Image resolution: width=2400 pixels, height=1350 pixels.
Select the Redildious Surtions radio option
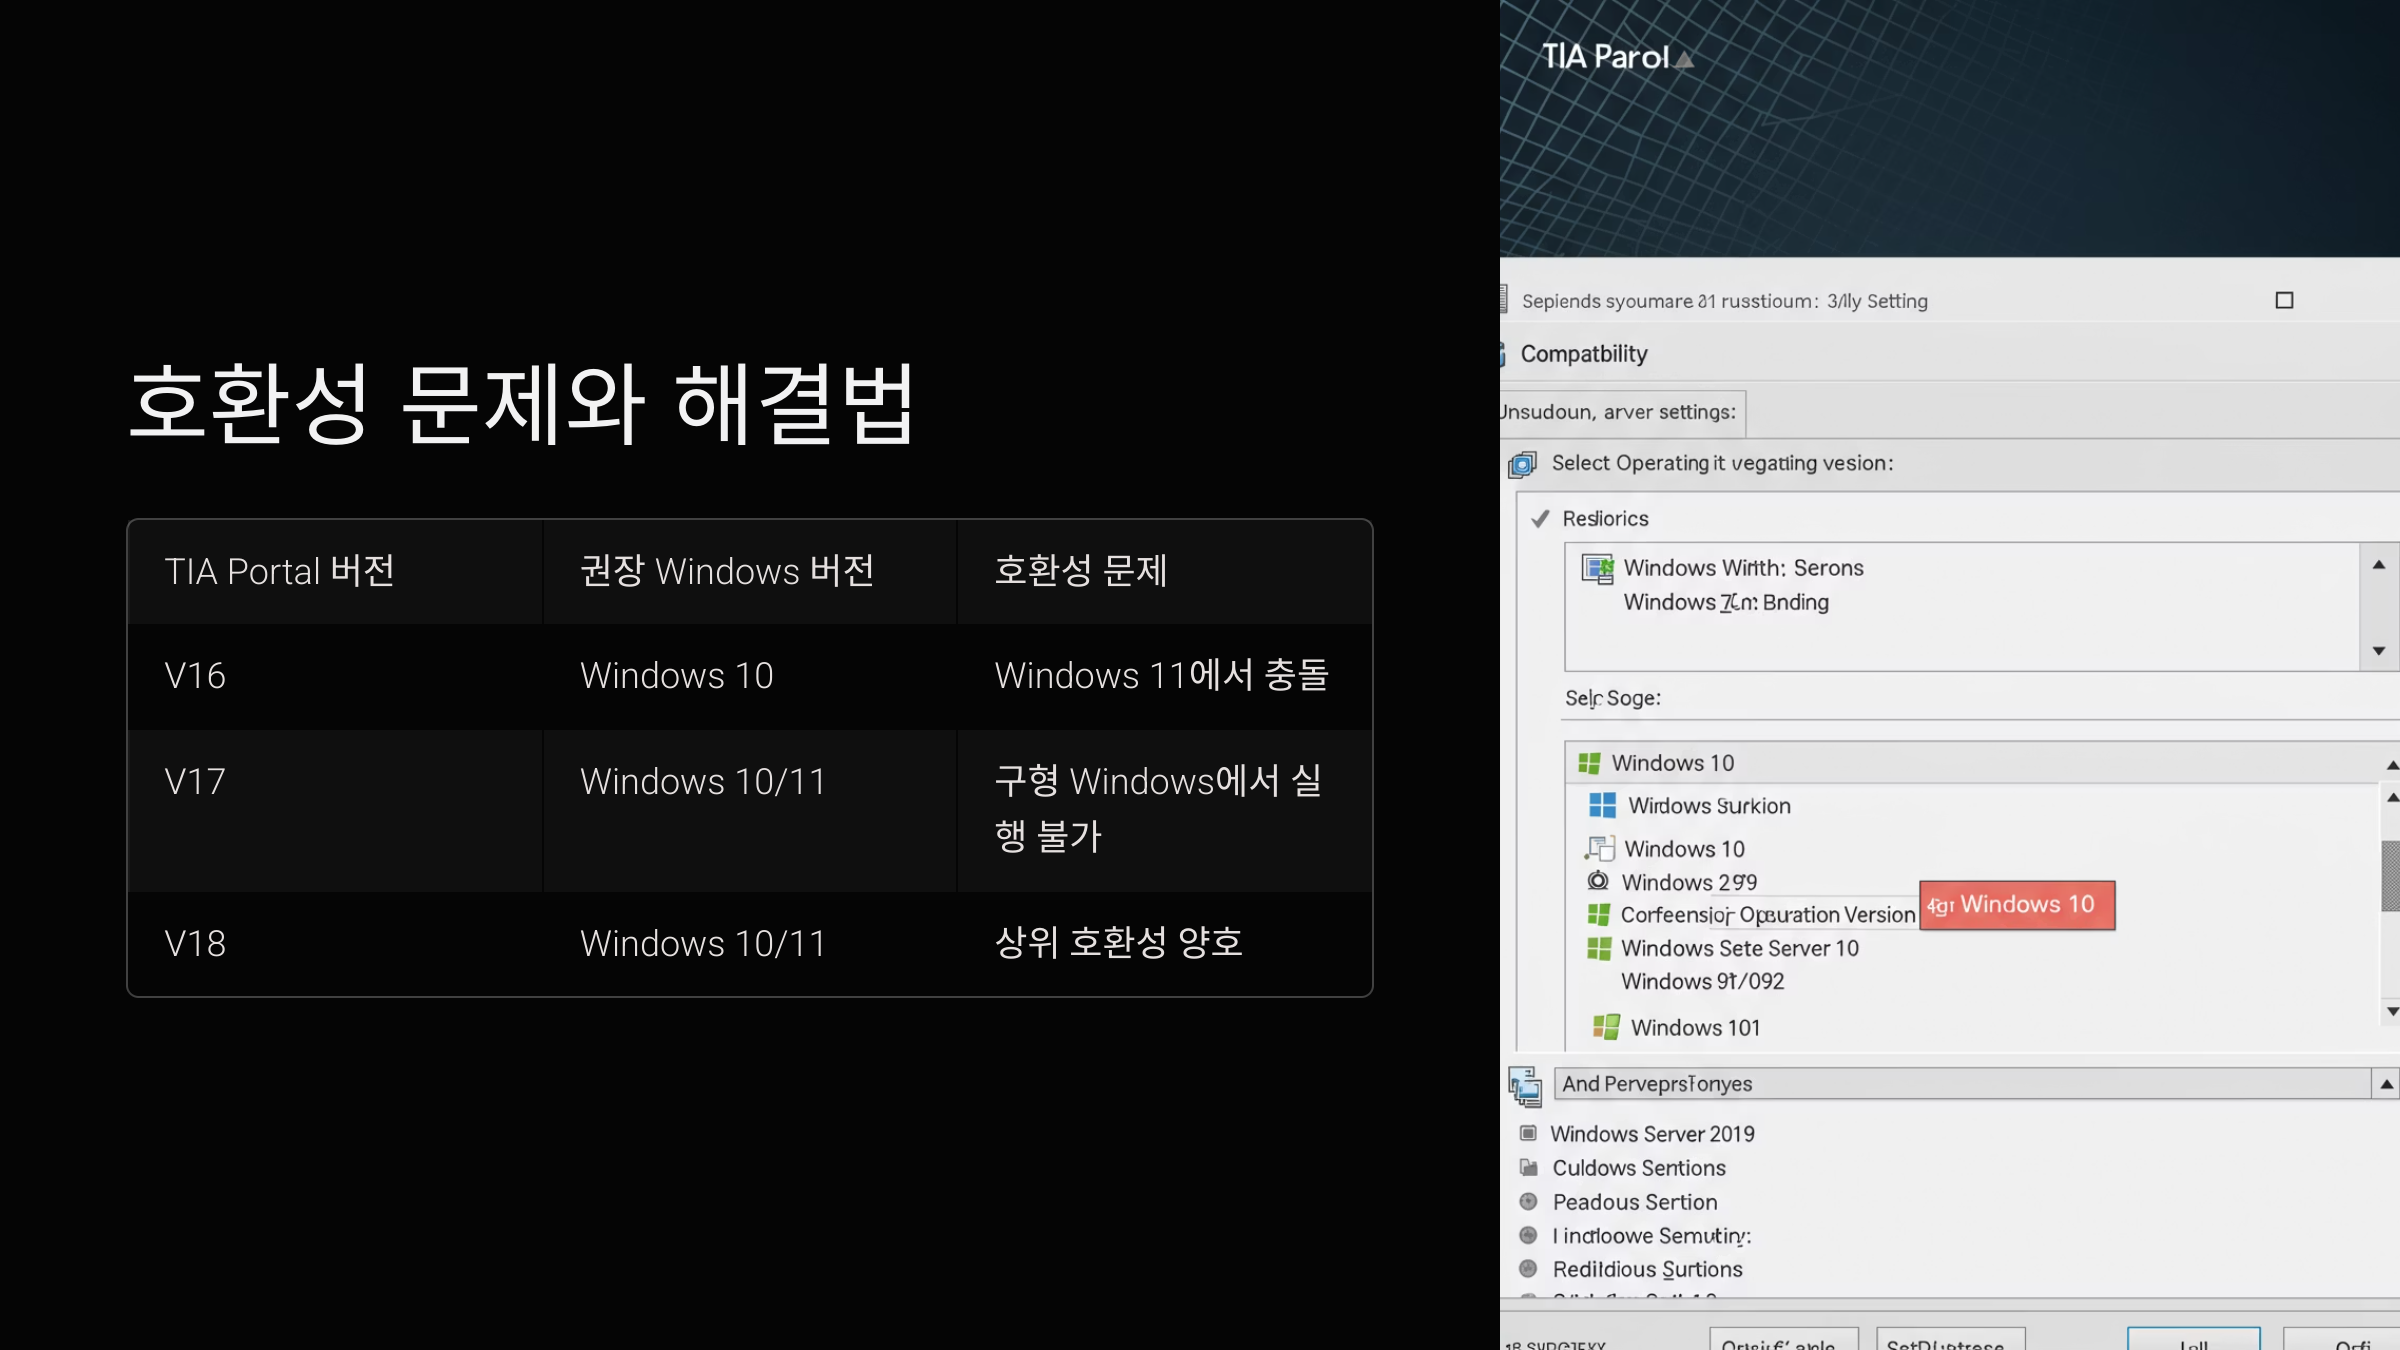click(x=1528, y=1269)
